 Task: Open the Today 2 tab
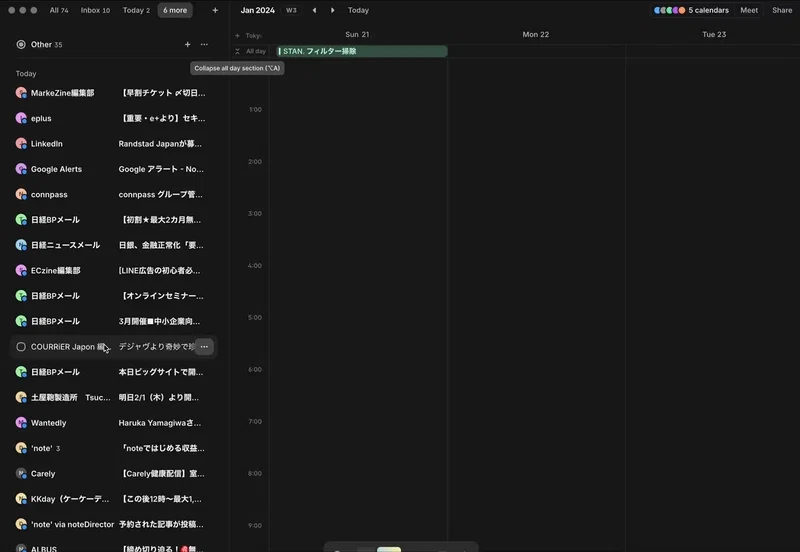(x=136, y=10)
